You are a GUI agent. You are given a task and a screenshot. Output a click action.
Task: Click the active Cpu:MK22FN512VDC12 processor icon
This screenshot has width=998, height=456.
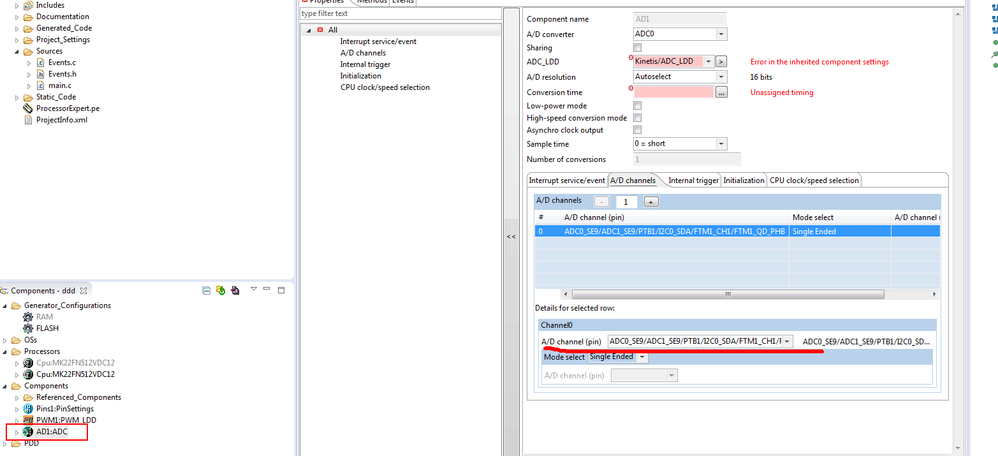point(28,374)
